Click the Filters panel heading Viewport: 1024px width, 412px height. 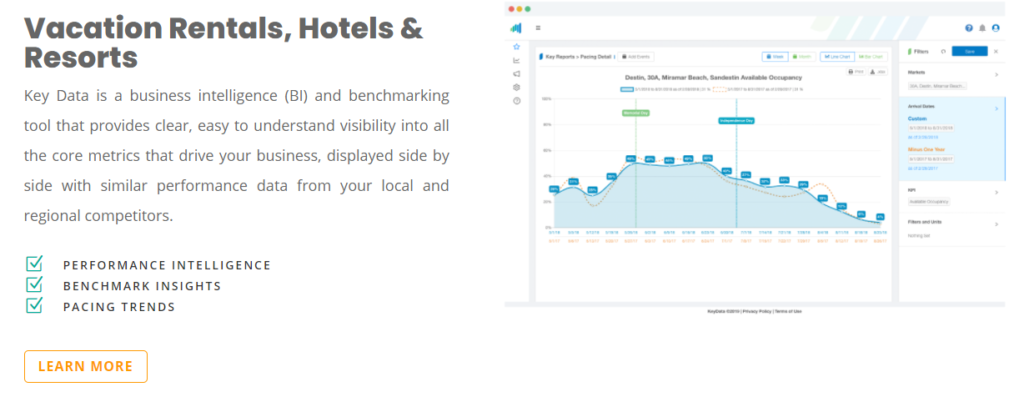921,51
